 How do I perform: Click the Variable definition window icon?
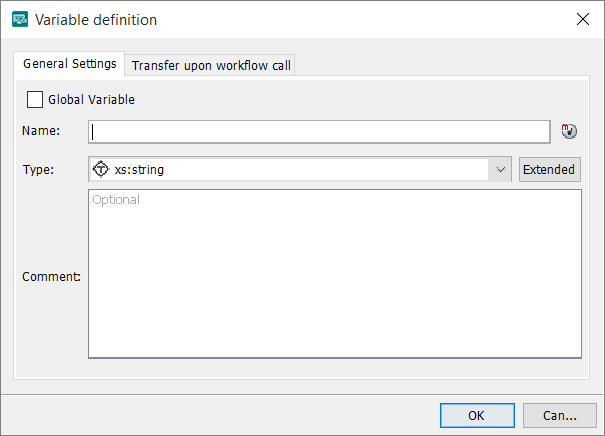click(x=19, y=19)
